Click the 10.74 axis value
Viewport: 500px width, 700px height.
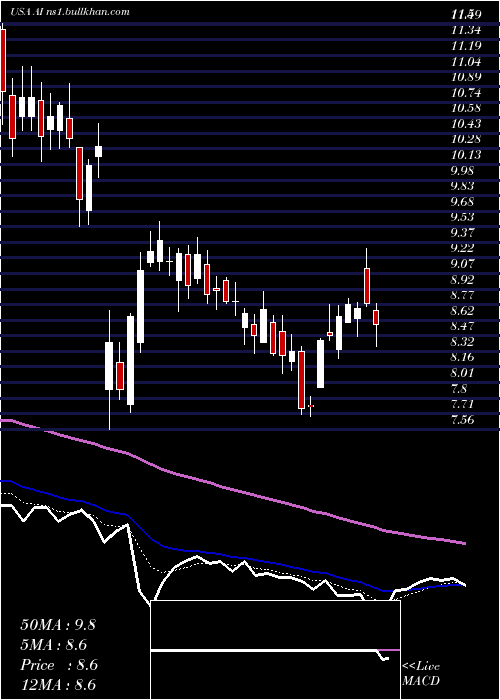click(x=466, y=93)
